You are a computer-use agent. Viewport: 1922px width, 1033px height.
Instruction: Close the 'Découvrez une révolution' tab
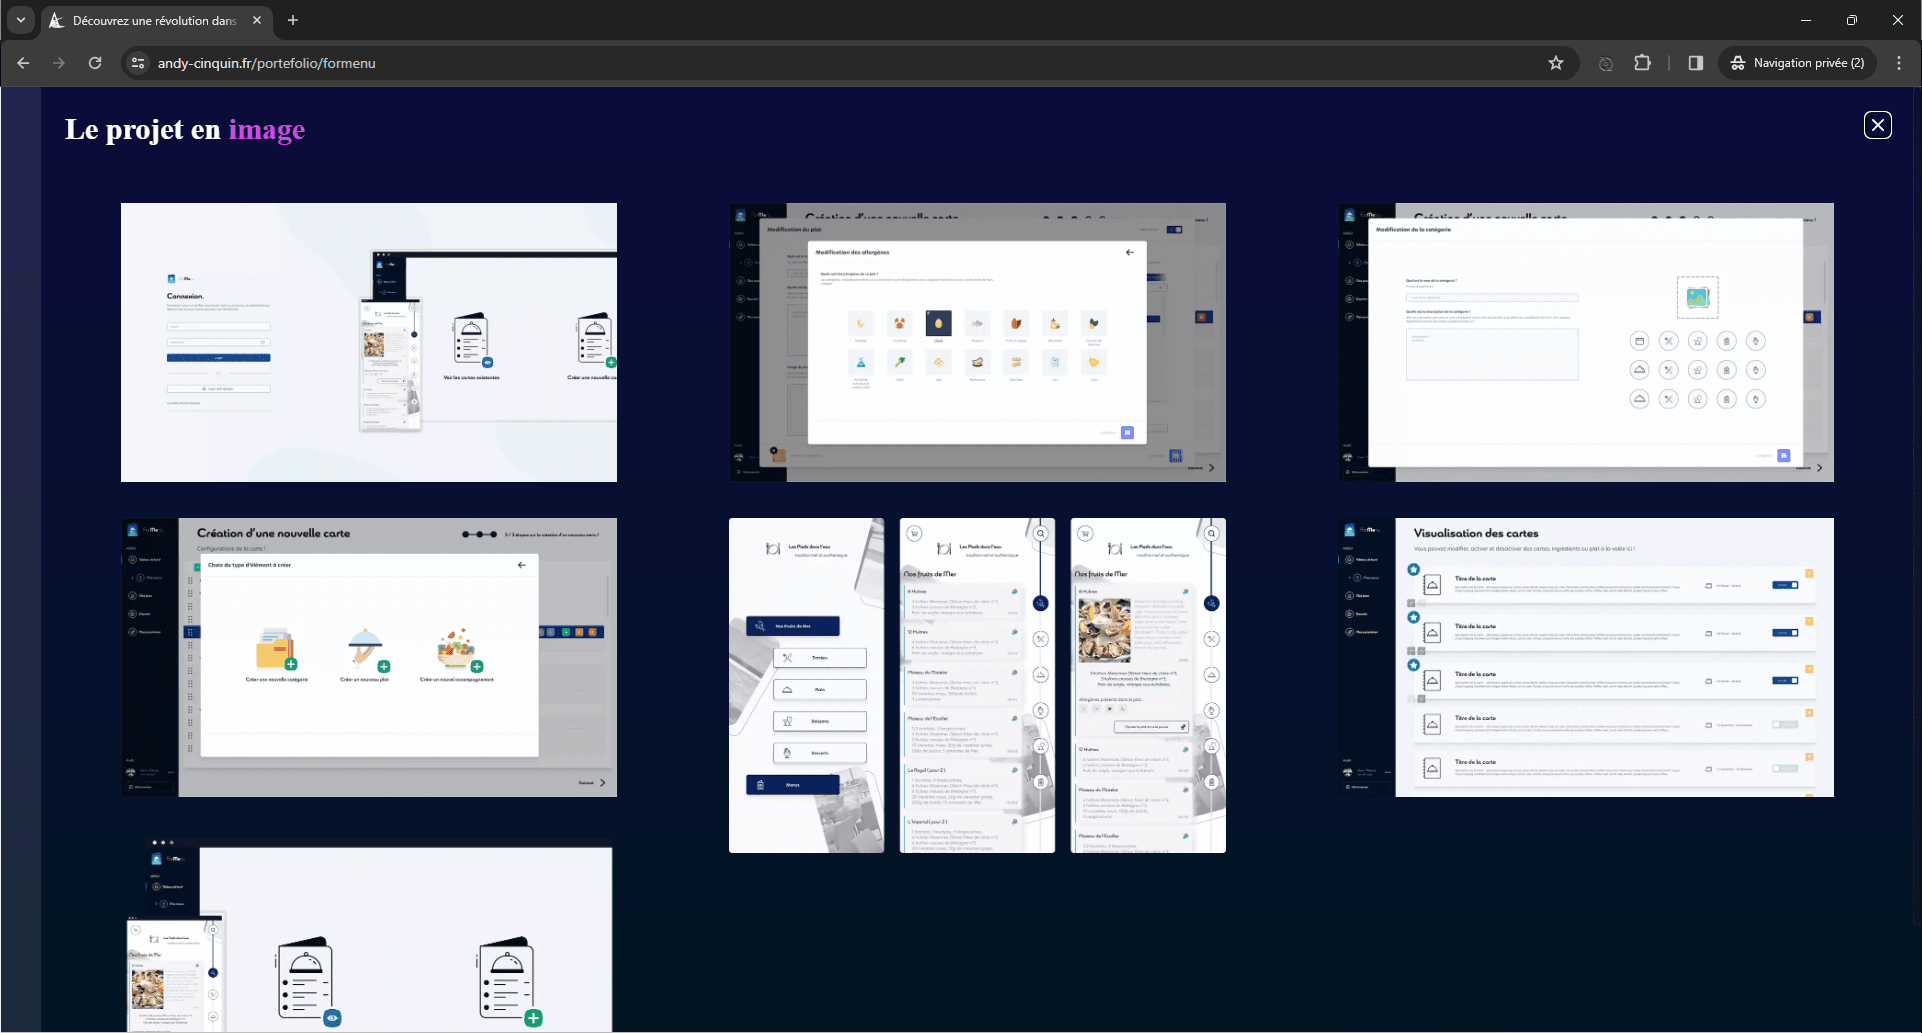click(257, 20)
